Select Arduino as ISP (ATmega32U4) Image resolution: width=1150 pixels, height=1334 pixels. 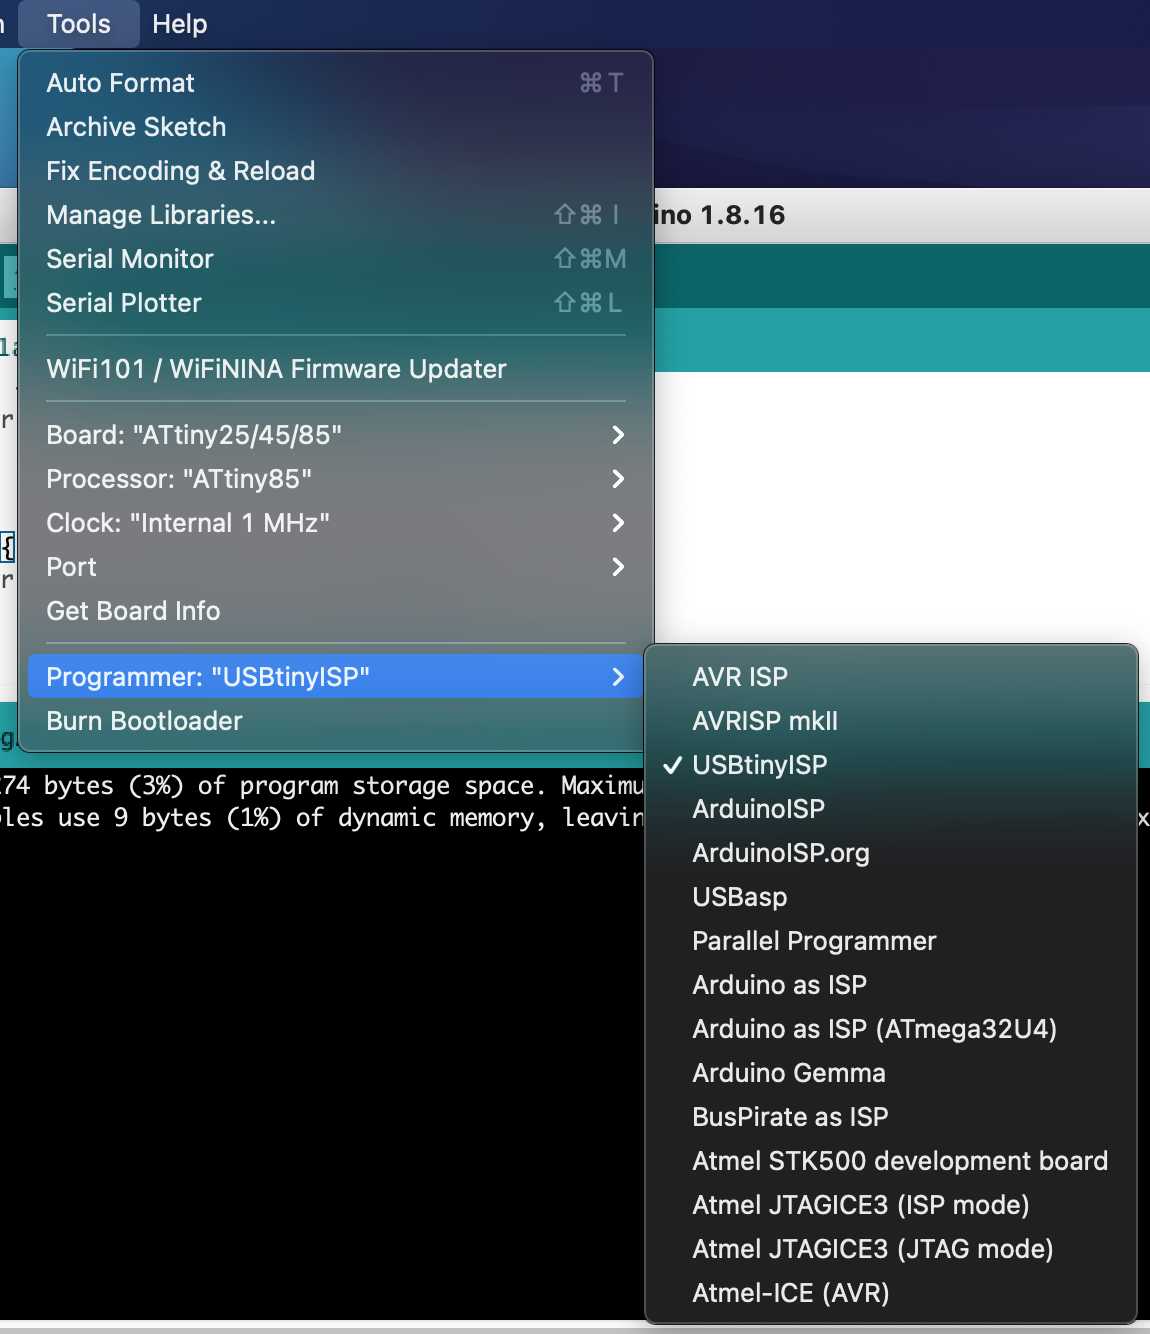tap(891, 1029)
